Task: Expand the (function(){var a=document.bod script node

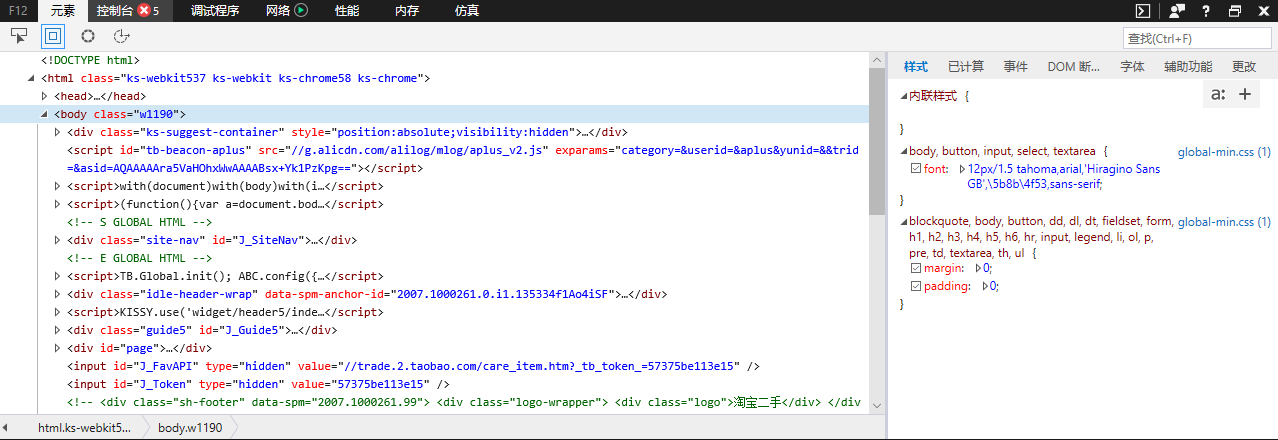Action: (57, 204)
